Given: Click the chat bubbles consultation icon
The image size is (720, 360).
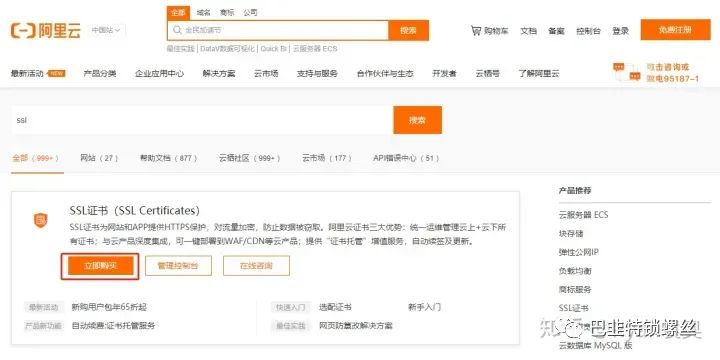Looking at the screenshot, I should coord(626,73).
